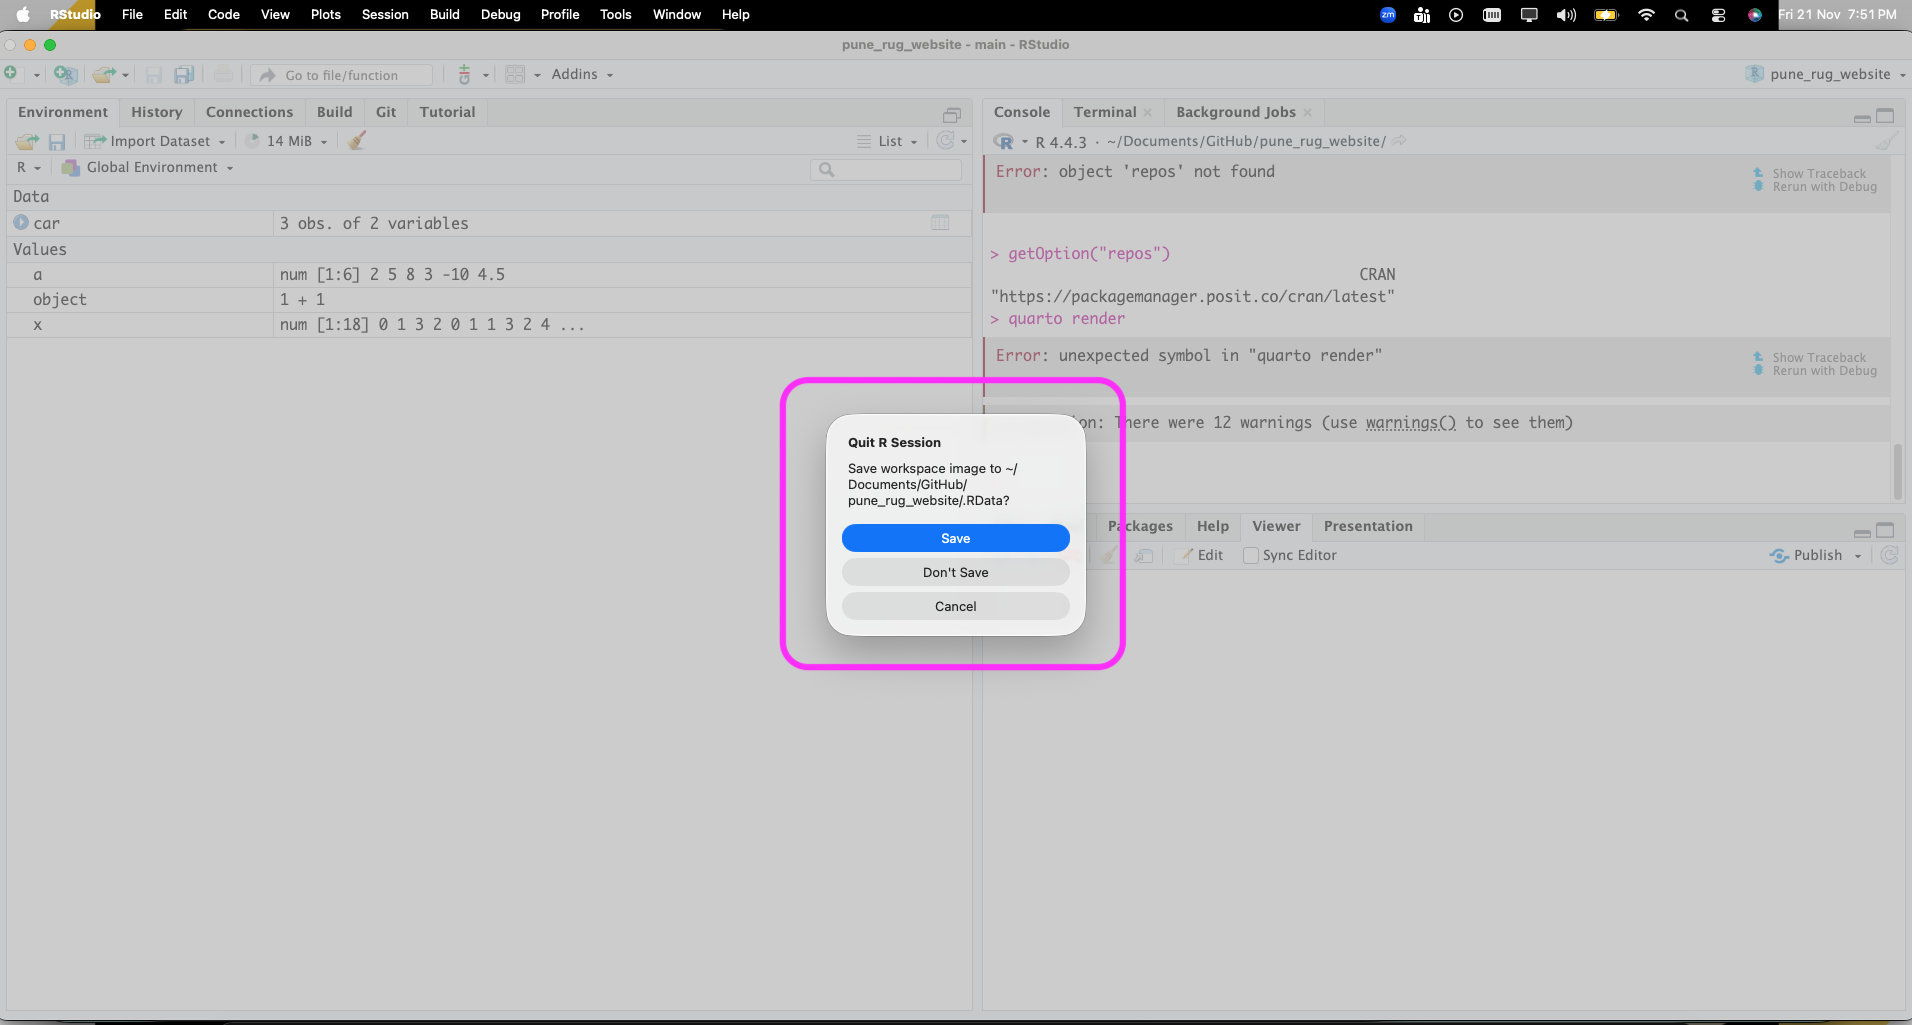View the car data table grid icon

coord(940,223)
